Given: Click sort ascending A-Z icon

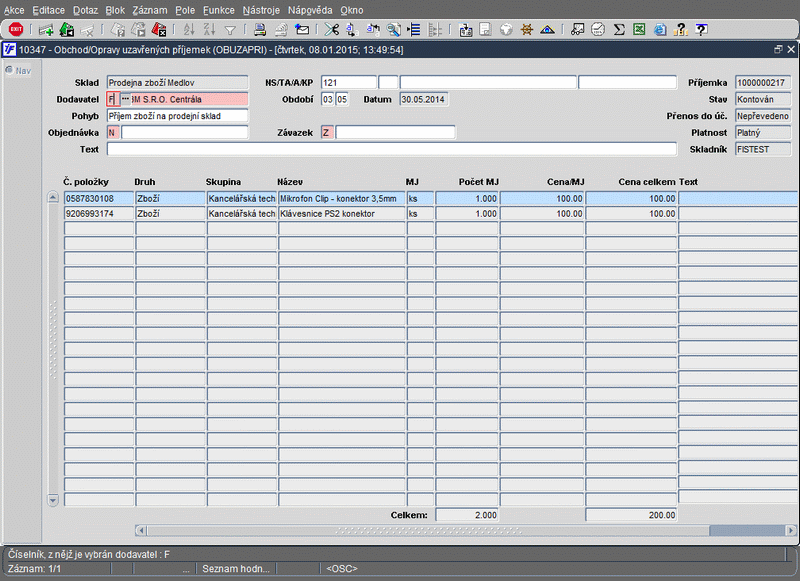Looking at the screenshot, I should 189,30.
